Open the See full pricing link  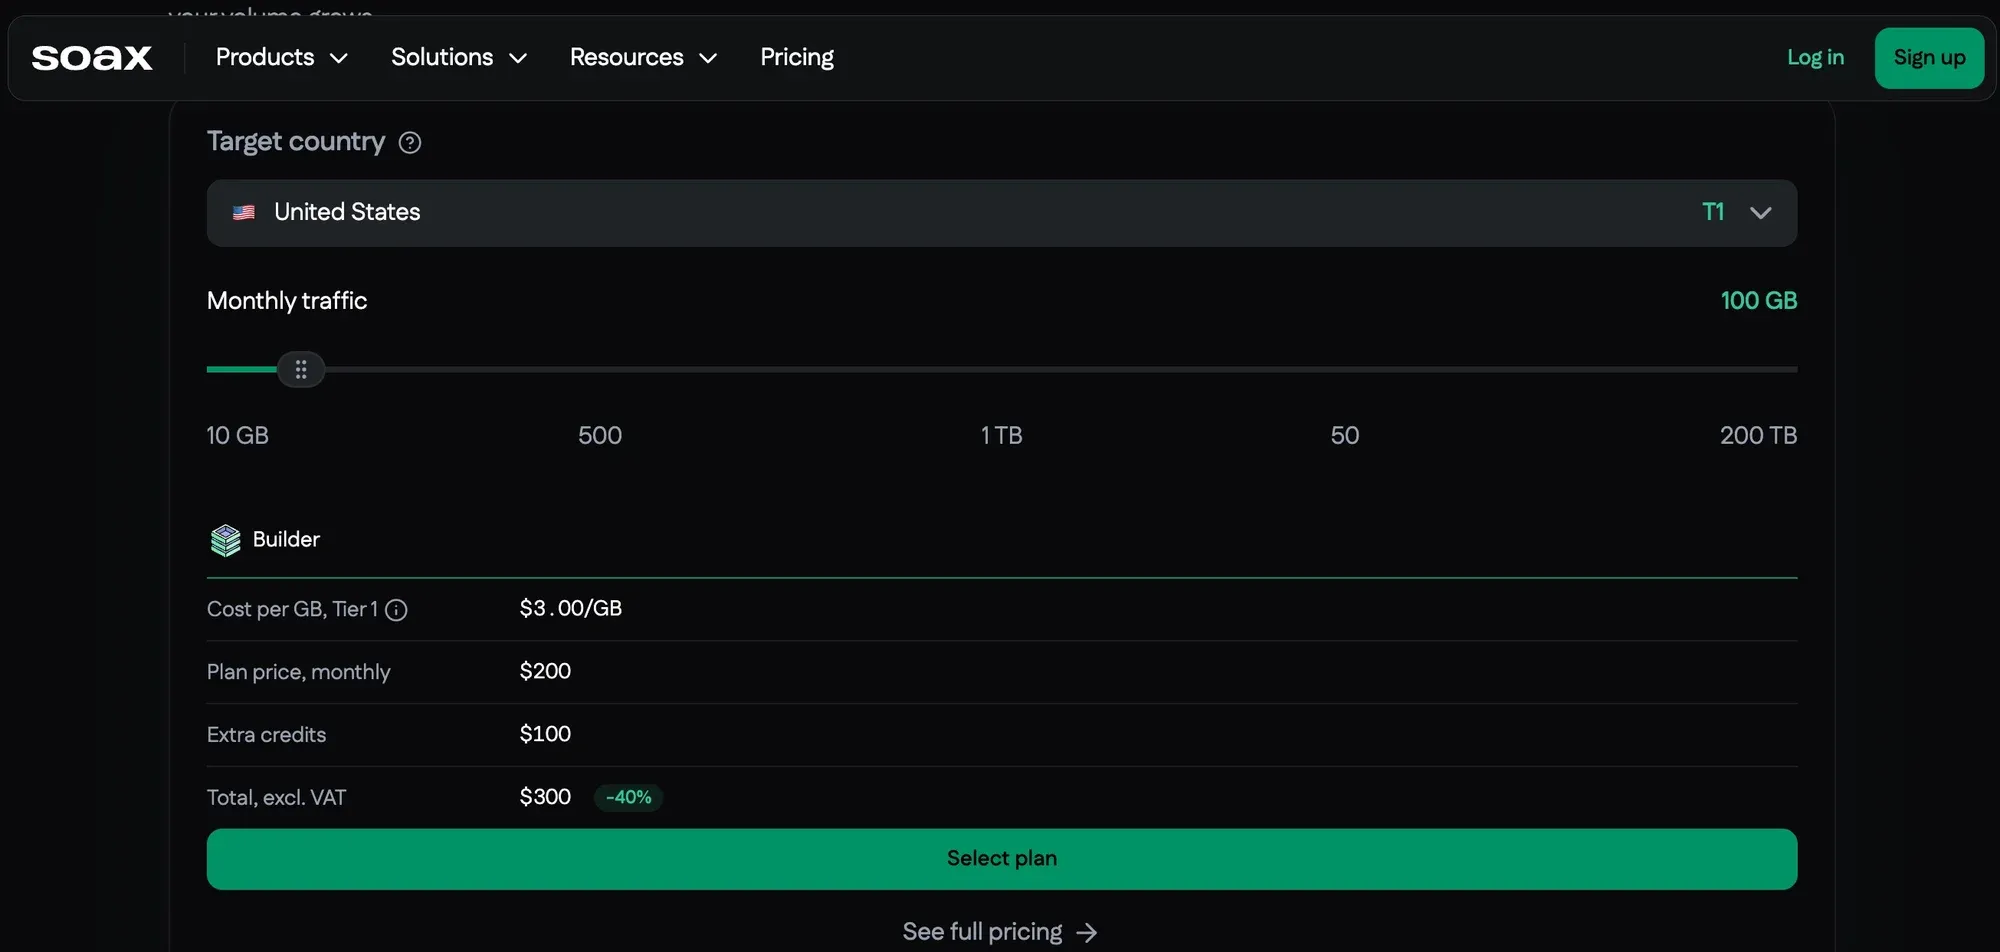click(1000, 932)
